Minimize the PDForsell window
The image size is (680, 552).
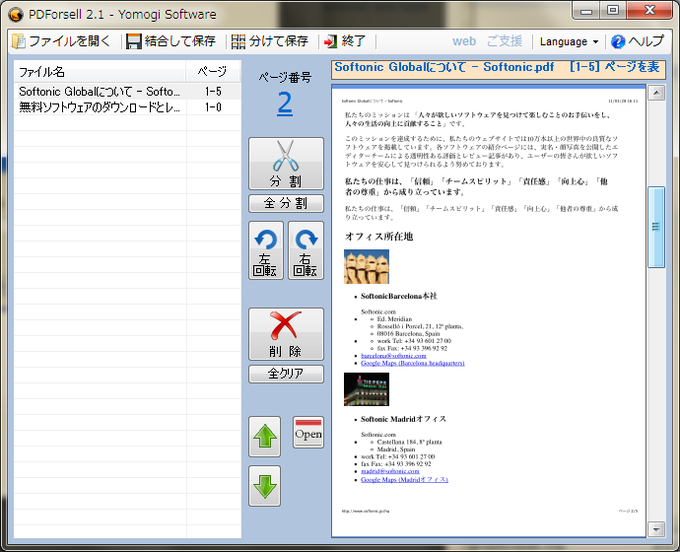click(x=586, y=10)
